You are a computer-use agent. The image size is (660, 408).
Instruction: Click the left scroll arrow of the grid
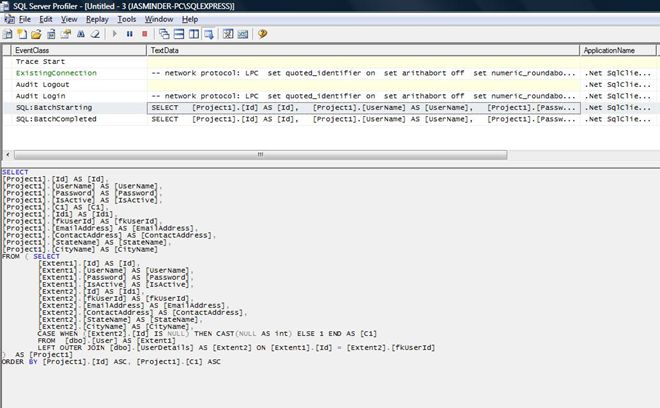(8, 155)
